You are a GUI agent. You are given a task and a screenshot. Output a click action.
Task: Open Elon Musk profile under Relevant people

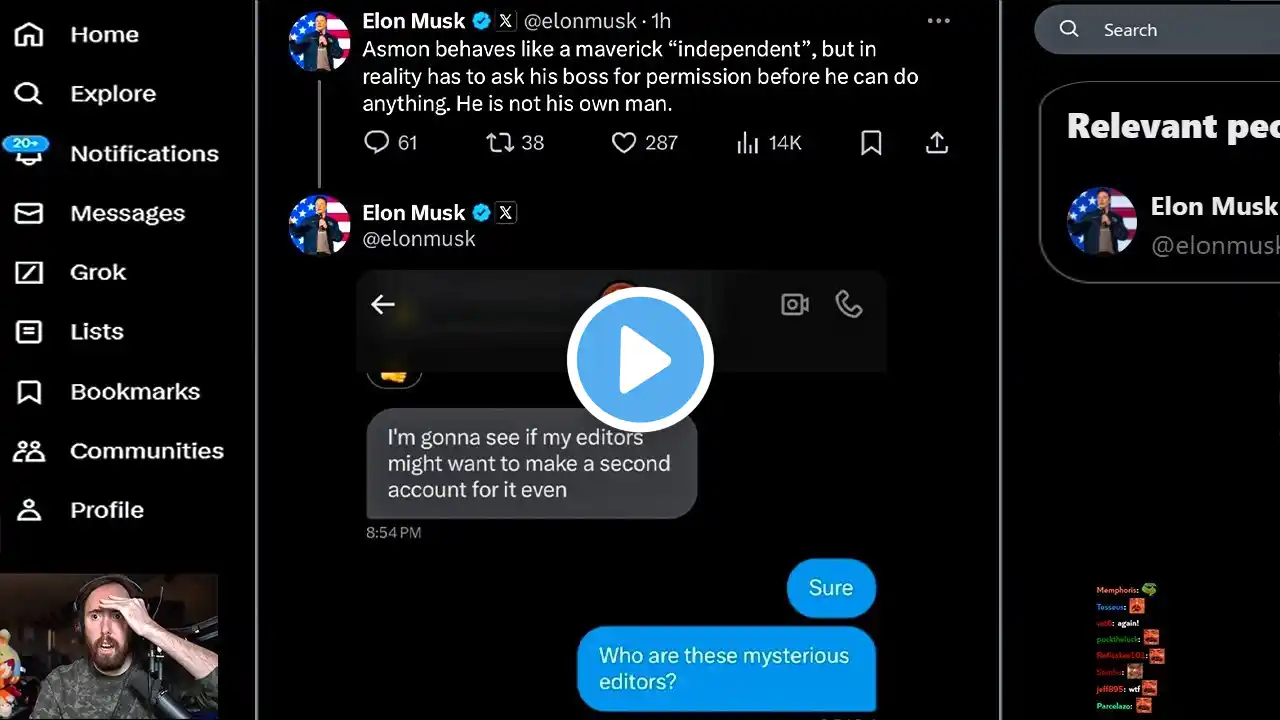tap(1213, 207)
